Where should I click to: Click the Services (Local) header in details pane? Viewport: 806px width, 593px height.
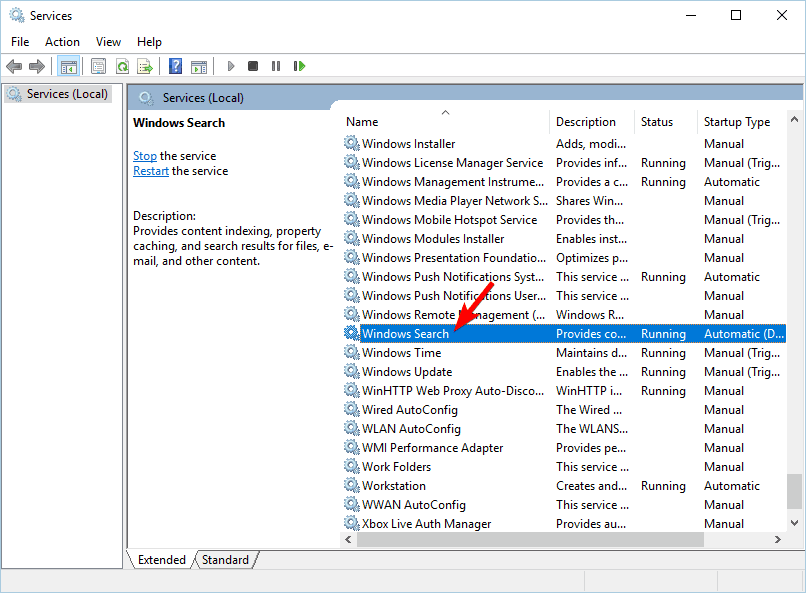203,98
